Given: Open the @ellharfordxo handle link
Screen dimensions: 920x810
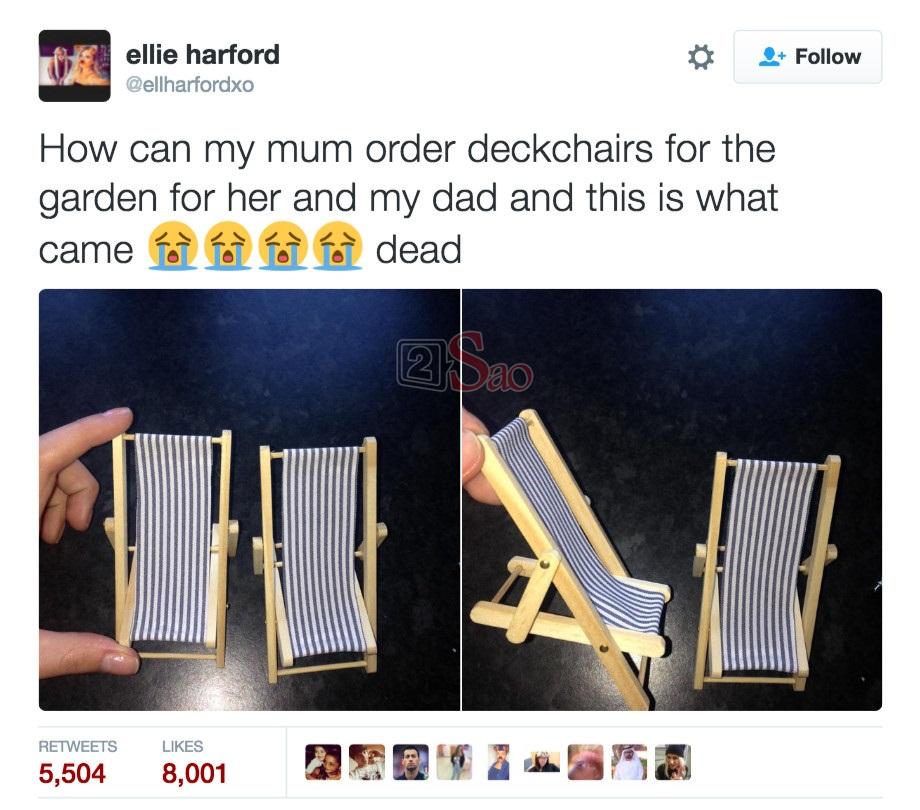Looking at the screenshot, I should tap(190, 85).
